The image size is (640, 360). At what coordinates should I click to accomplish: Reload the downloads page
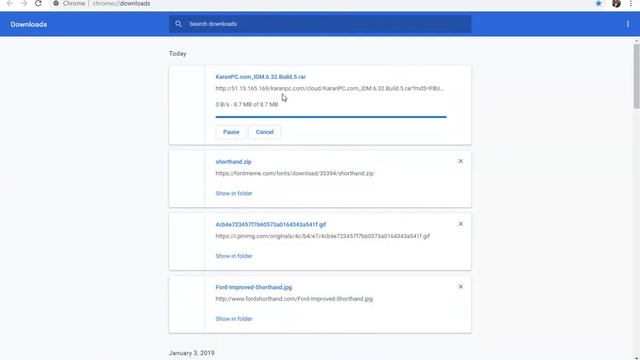point(38,3)
